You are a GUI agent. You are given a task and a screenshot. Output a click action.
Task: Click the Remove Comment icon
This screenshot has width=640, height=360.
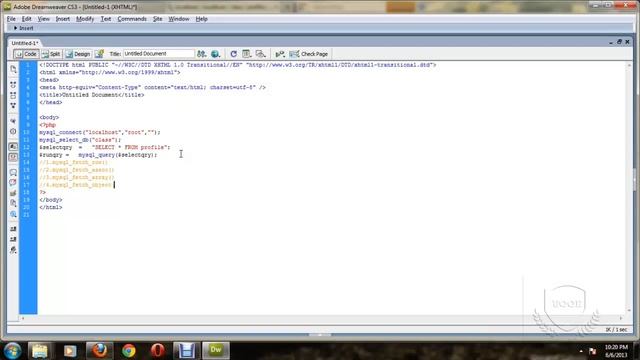click(13, 182)
